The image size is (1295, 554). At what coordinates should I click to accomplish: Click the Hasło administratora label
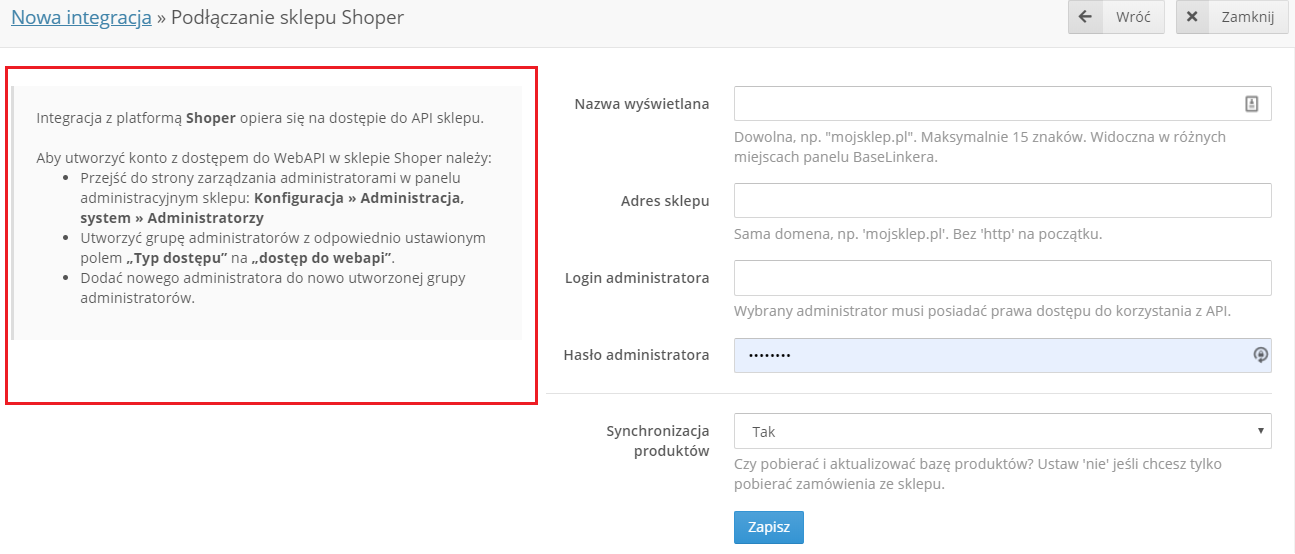[x=636, y=355]
